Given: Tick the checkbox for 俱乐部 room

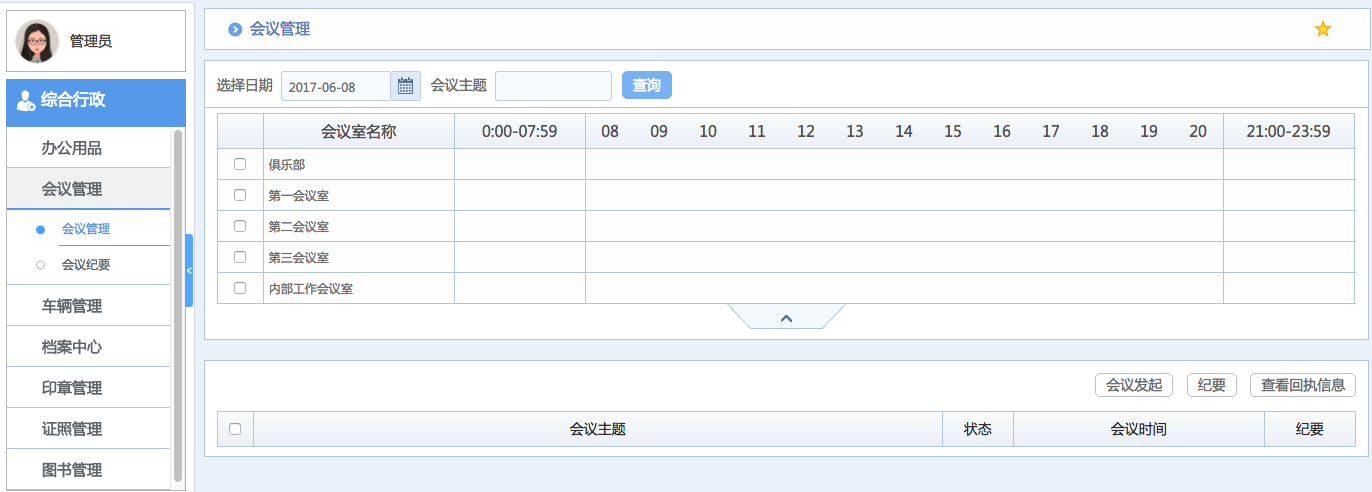Looking at the screenshot, I should (240, 164).
